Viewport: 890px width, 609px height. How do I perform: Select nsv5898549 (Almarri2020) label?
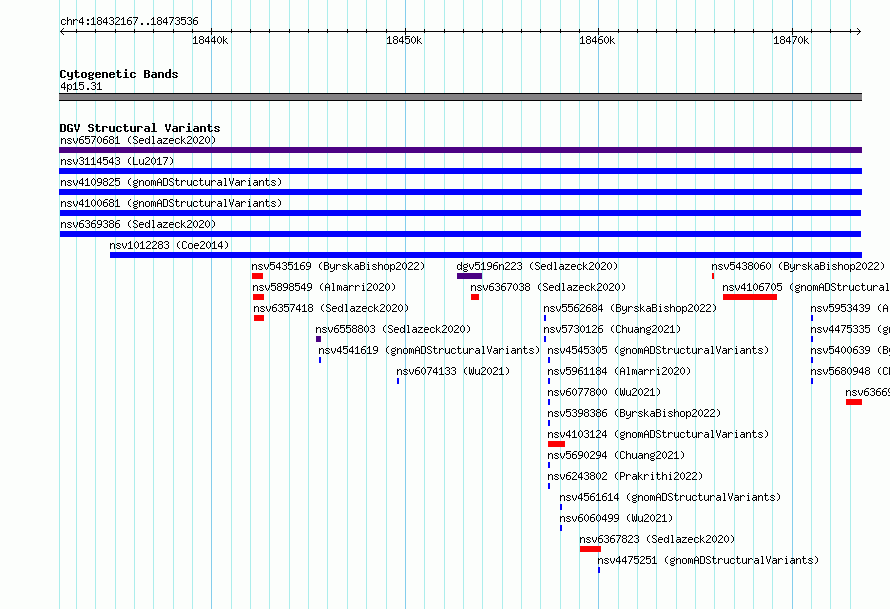click(x=324, y=287)
